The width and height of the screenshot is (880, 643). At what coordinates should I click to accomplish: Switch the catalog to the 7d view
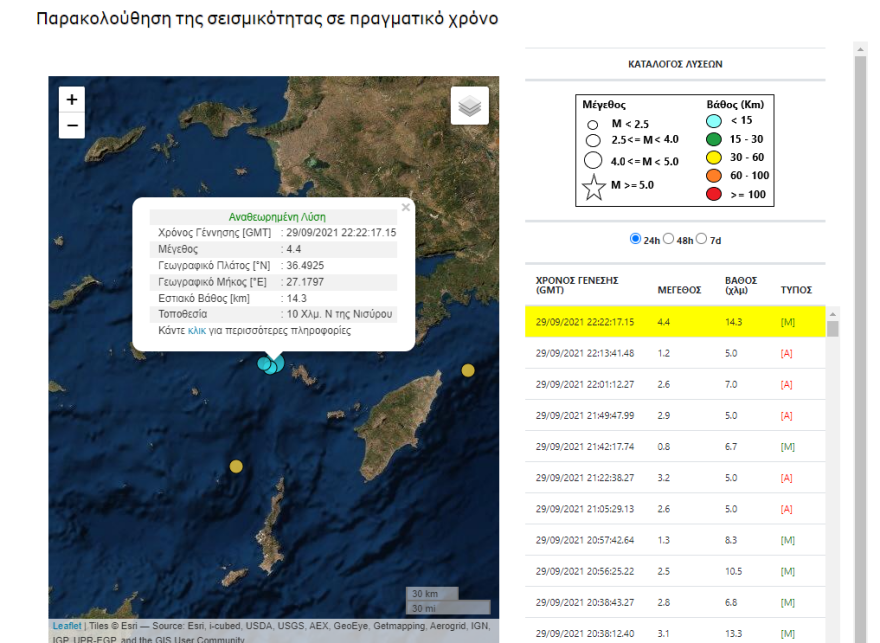click(700, 237)
